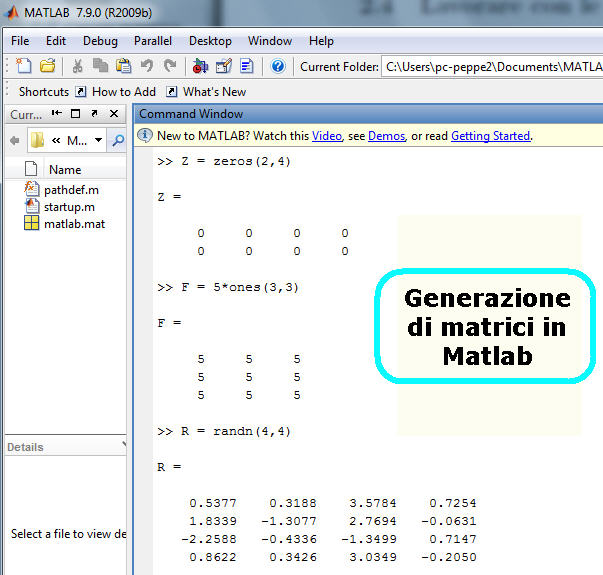Click the search magnifier in Current Folder
This screenshot has width=603, height=575.
[x=118, y=140]
